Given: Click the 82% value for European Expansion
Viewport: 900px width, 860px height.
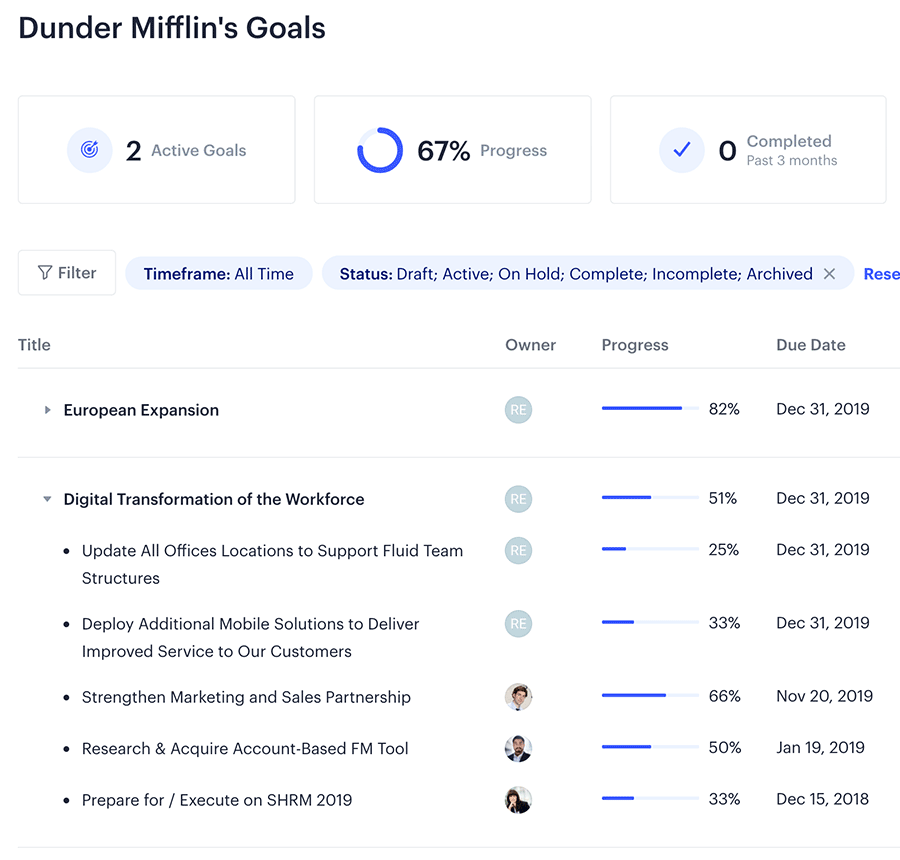Looking at the screenshot, I should [724, 409].
